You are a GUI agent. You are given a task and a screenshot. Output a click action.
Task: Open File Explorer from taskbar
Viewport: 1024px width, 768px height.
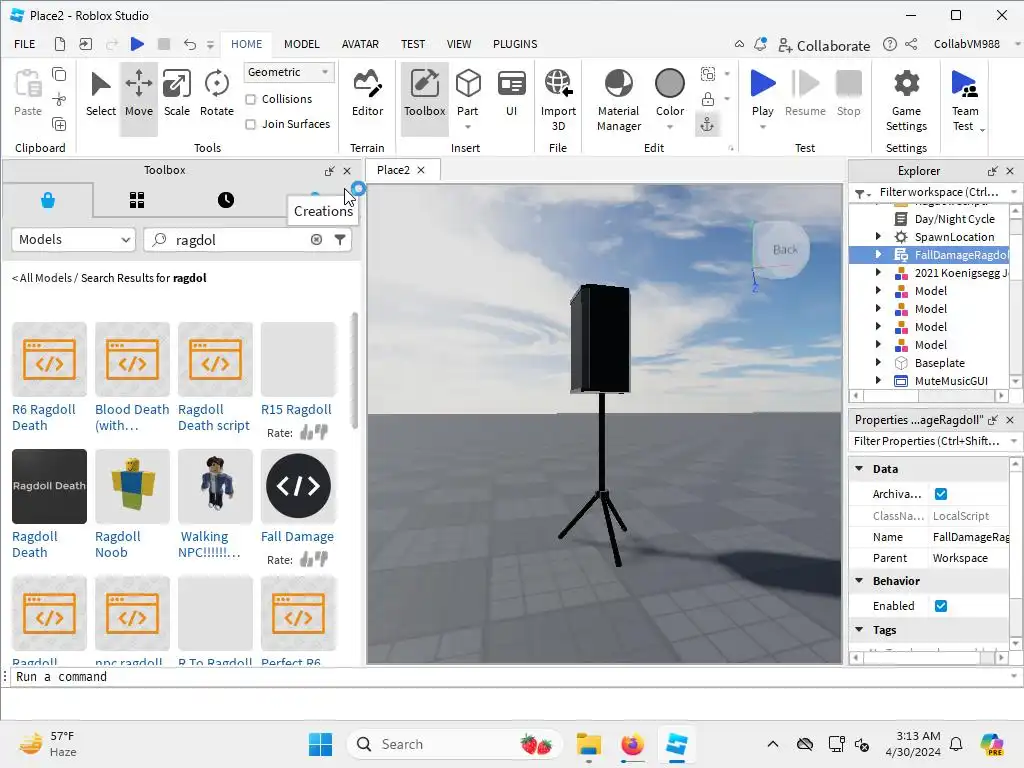(588, 744)
